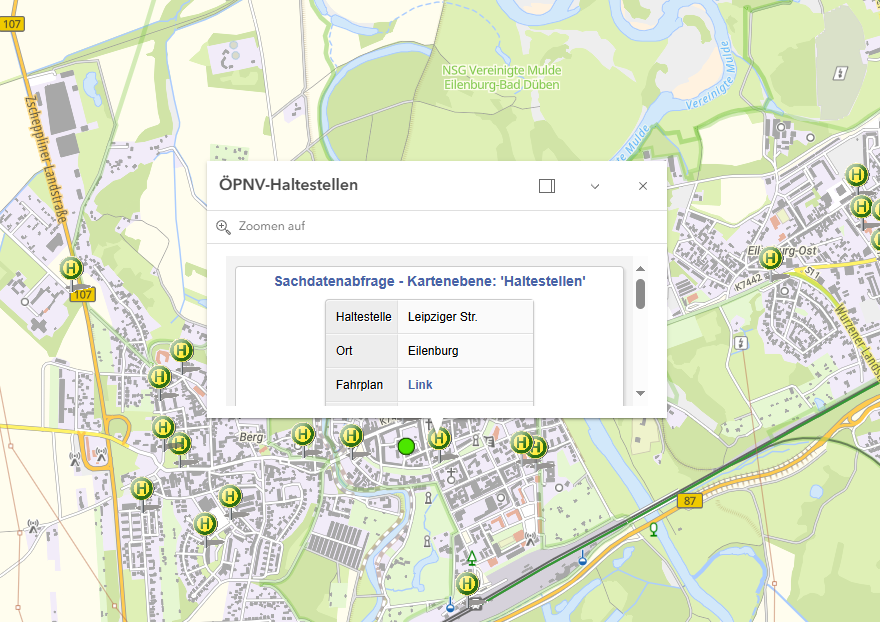Image resolution: width=880 pixels, height=622 pixels.
Task: Grab the popup scrollbar thumb
Action: (641, 294)
